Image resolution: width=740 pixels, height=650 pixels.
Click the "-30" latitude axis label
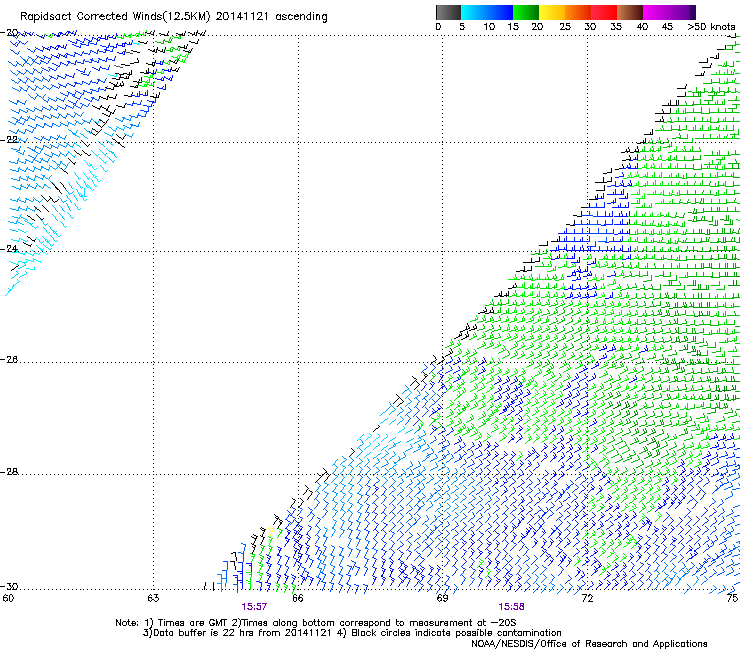pyautogui.click(x=9, y=586)
